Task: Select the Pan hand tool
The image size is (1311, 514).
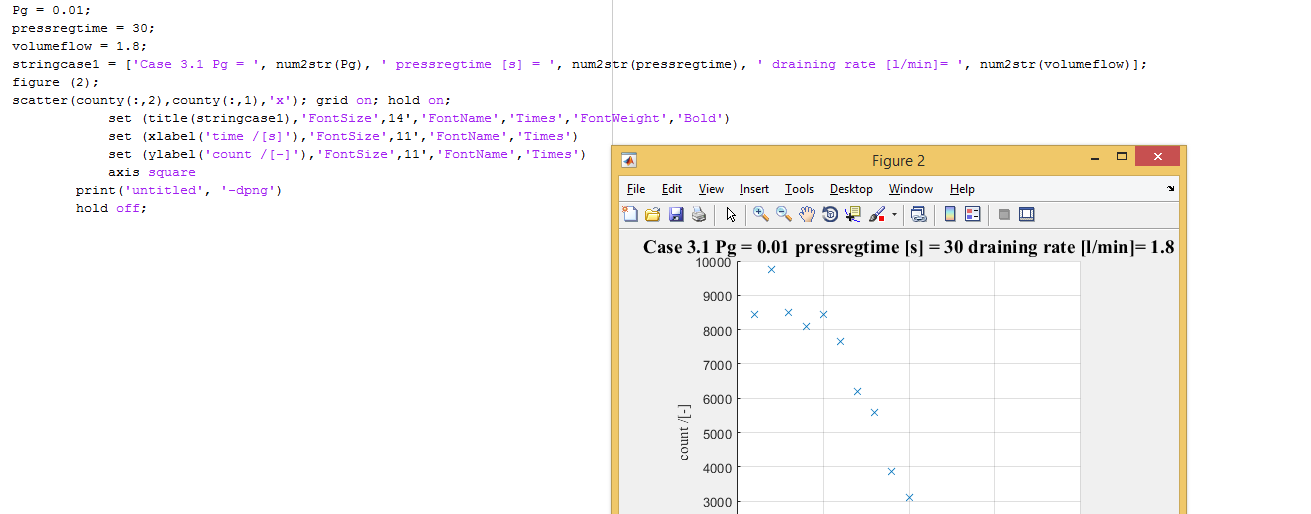Action: coord(807,214)
